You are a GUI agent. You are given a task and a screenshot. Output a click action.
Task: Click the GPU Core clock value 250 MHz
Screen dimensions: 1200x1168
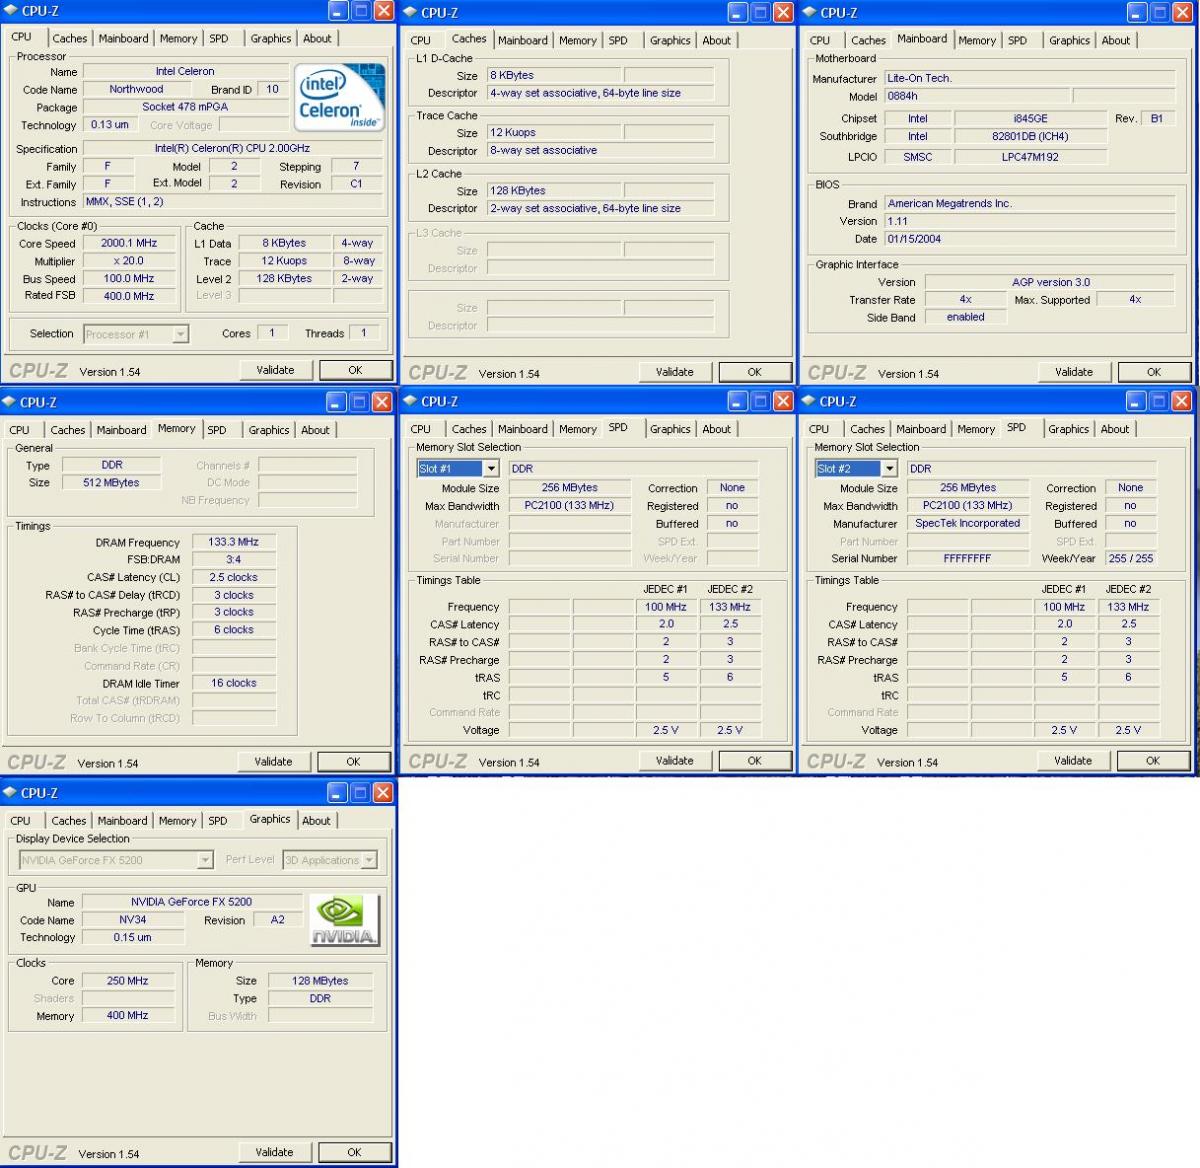click(x=128, y=981)
